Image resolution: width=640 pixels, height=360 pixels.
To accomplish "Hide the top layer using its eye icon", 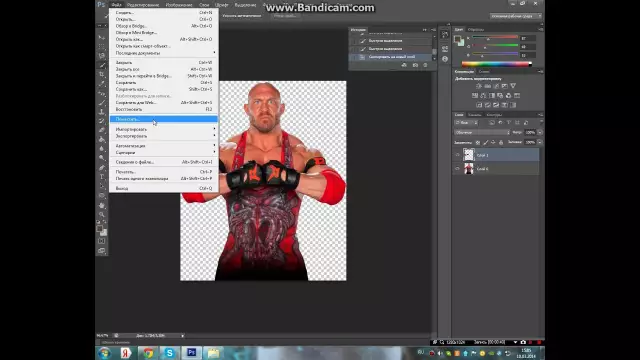I will pos(457,155).
